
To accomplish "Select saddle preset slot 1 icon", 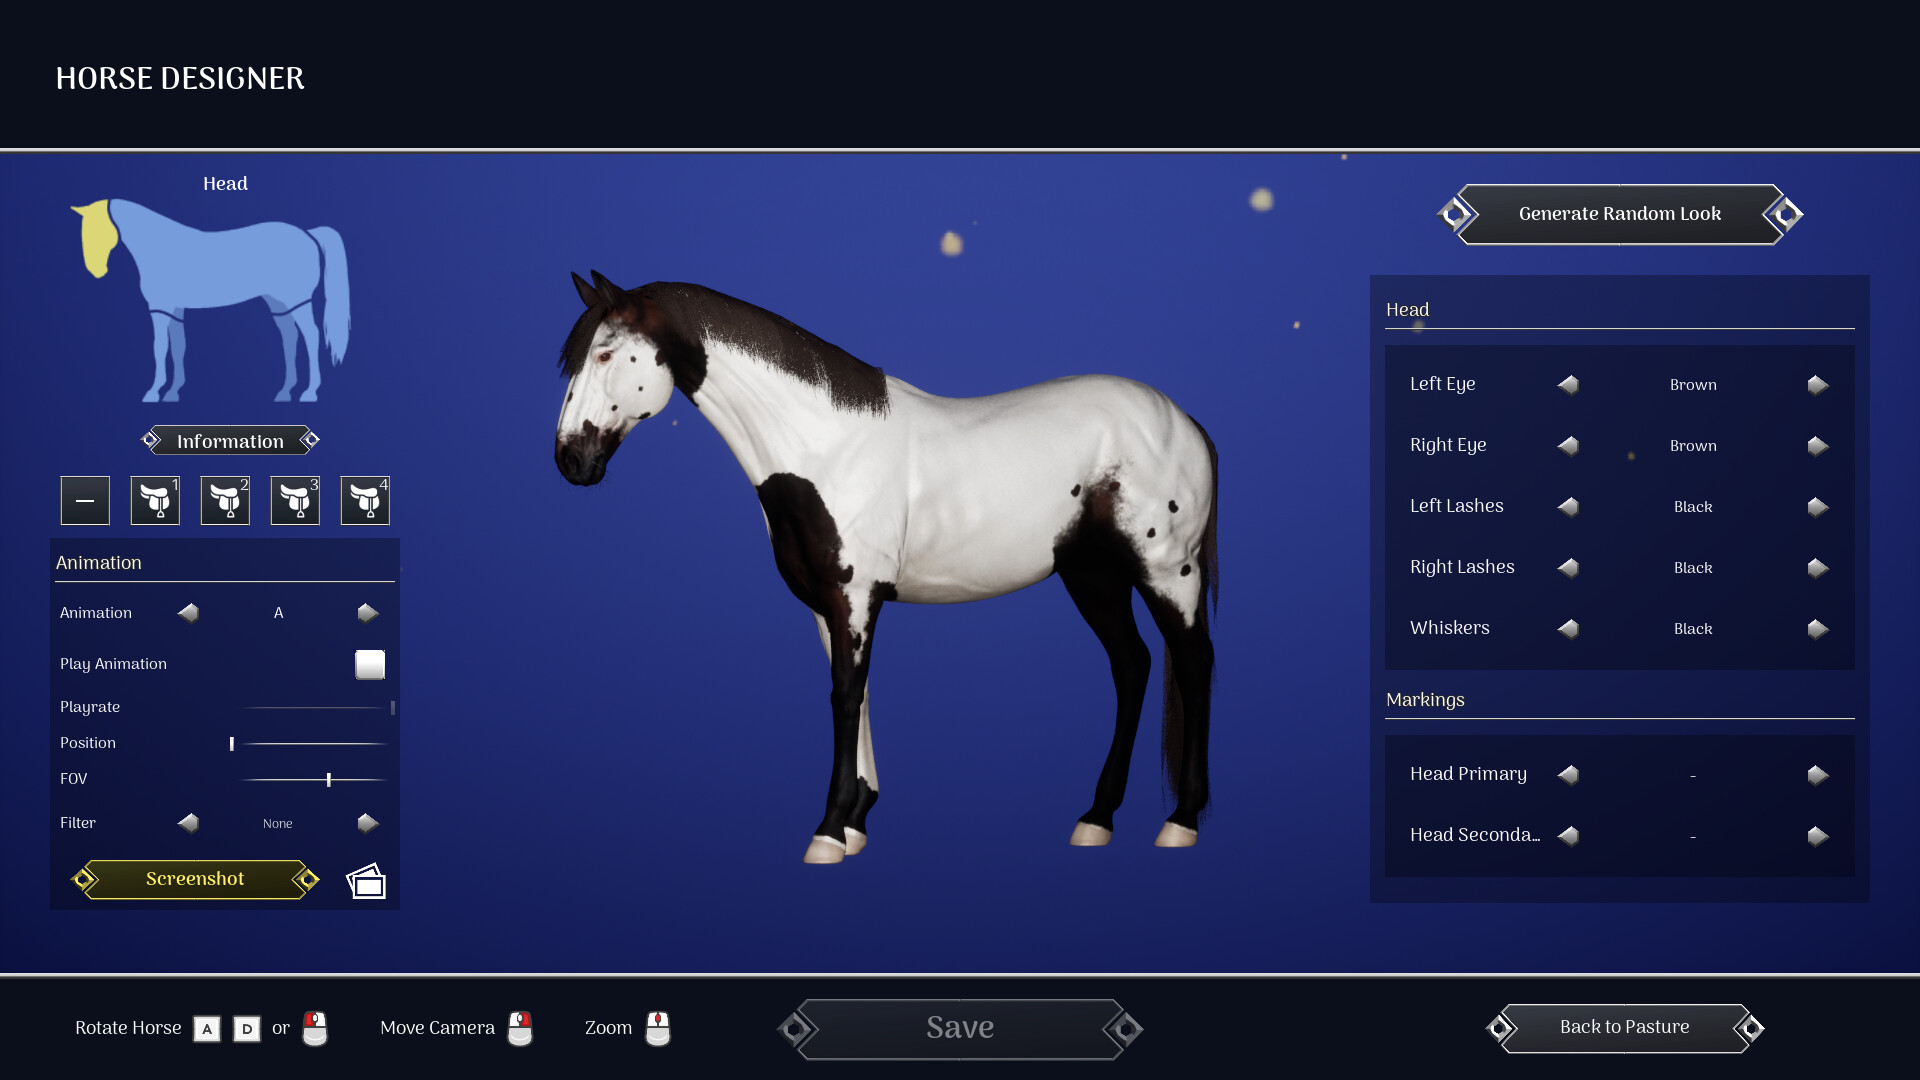I will [x=155, y=500].
